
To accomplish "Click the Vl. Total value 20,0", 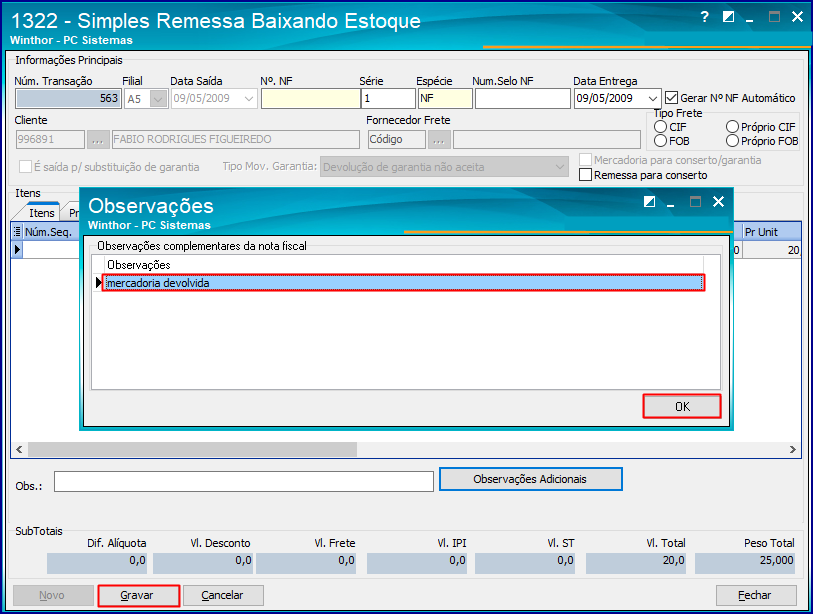I will [636, 561].
